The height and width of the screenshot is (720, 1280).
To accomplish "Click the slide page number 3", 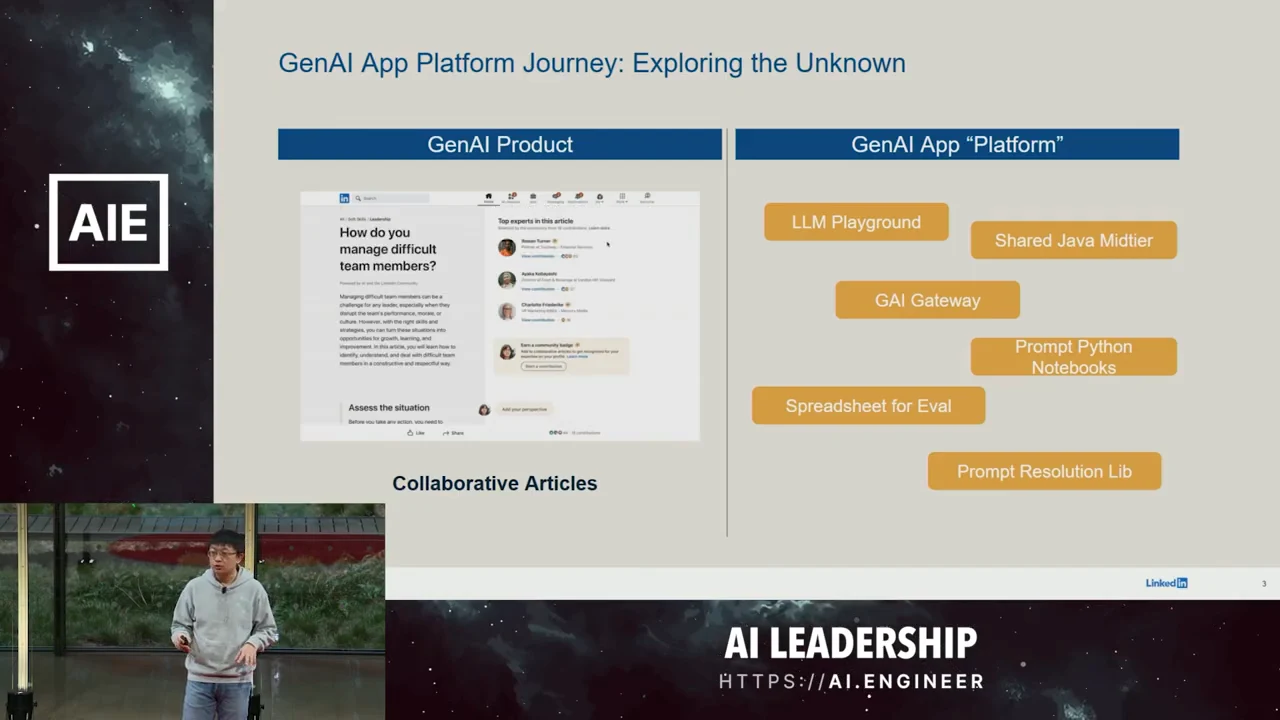I will [x=1264, y=584].
